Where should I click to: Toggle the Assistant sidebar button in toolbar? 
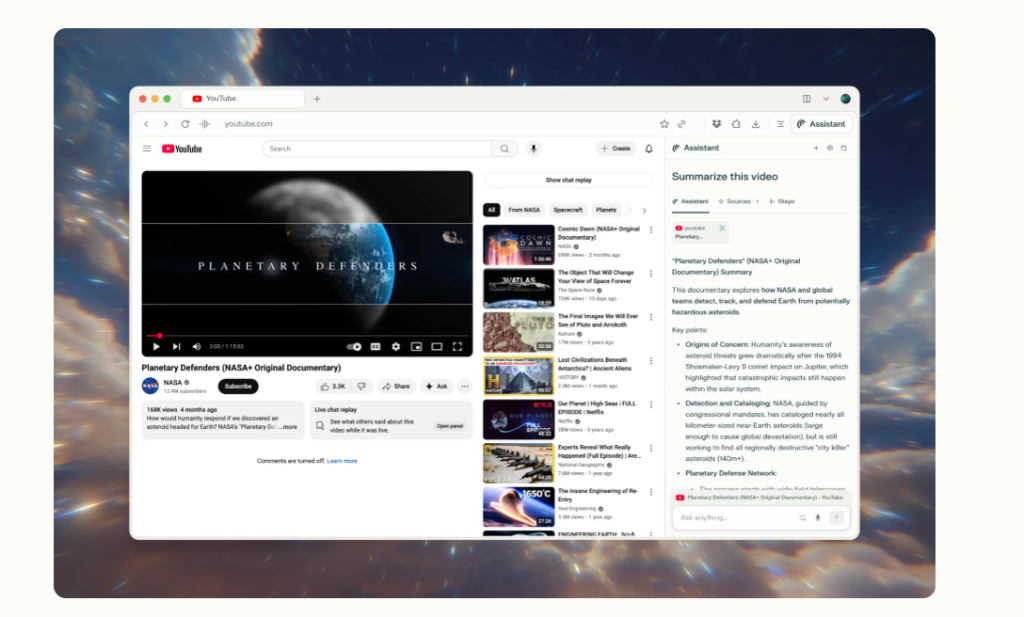(821, 124)
